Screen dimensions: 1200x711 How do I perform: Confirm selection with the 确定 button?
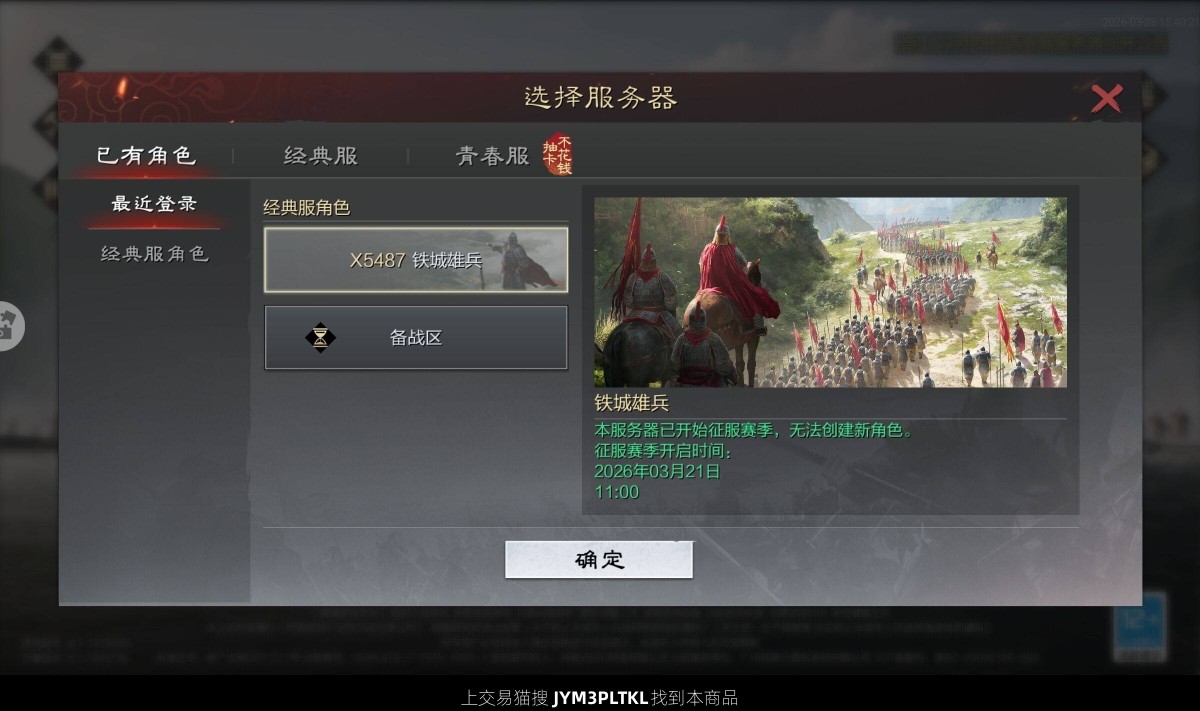click(x=599, y=560)
